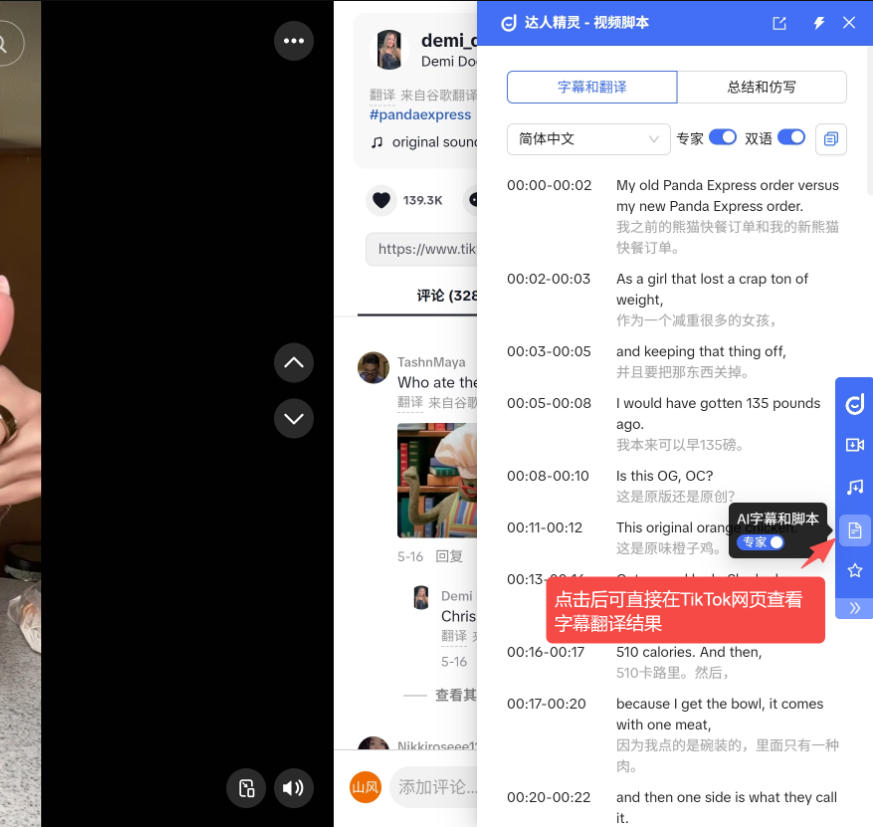The width and height of the screenshot is (873, 827).
Task: Collapse side toolbar with double chevron
Action: click(x=855, y=608)
